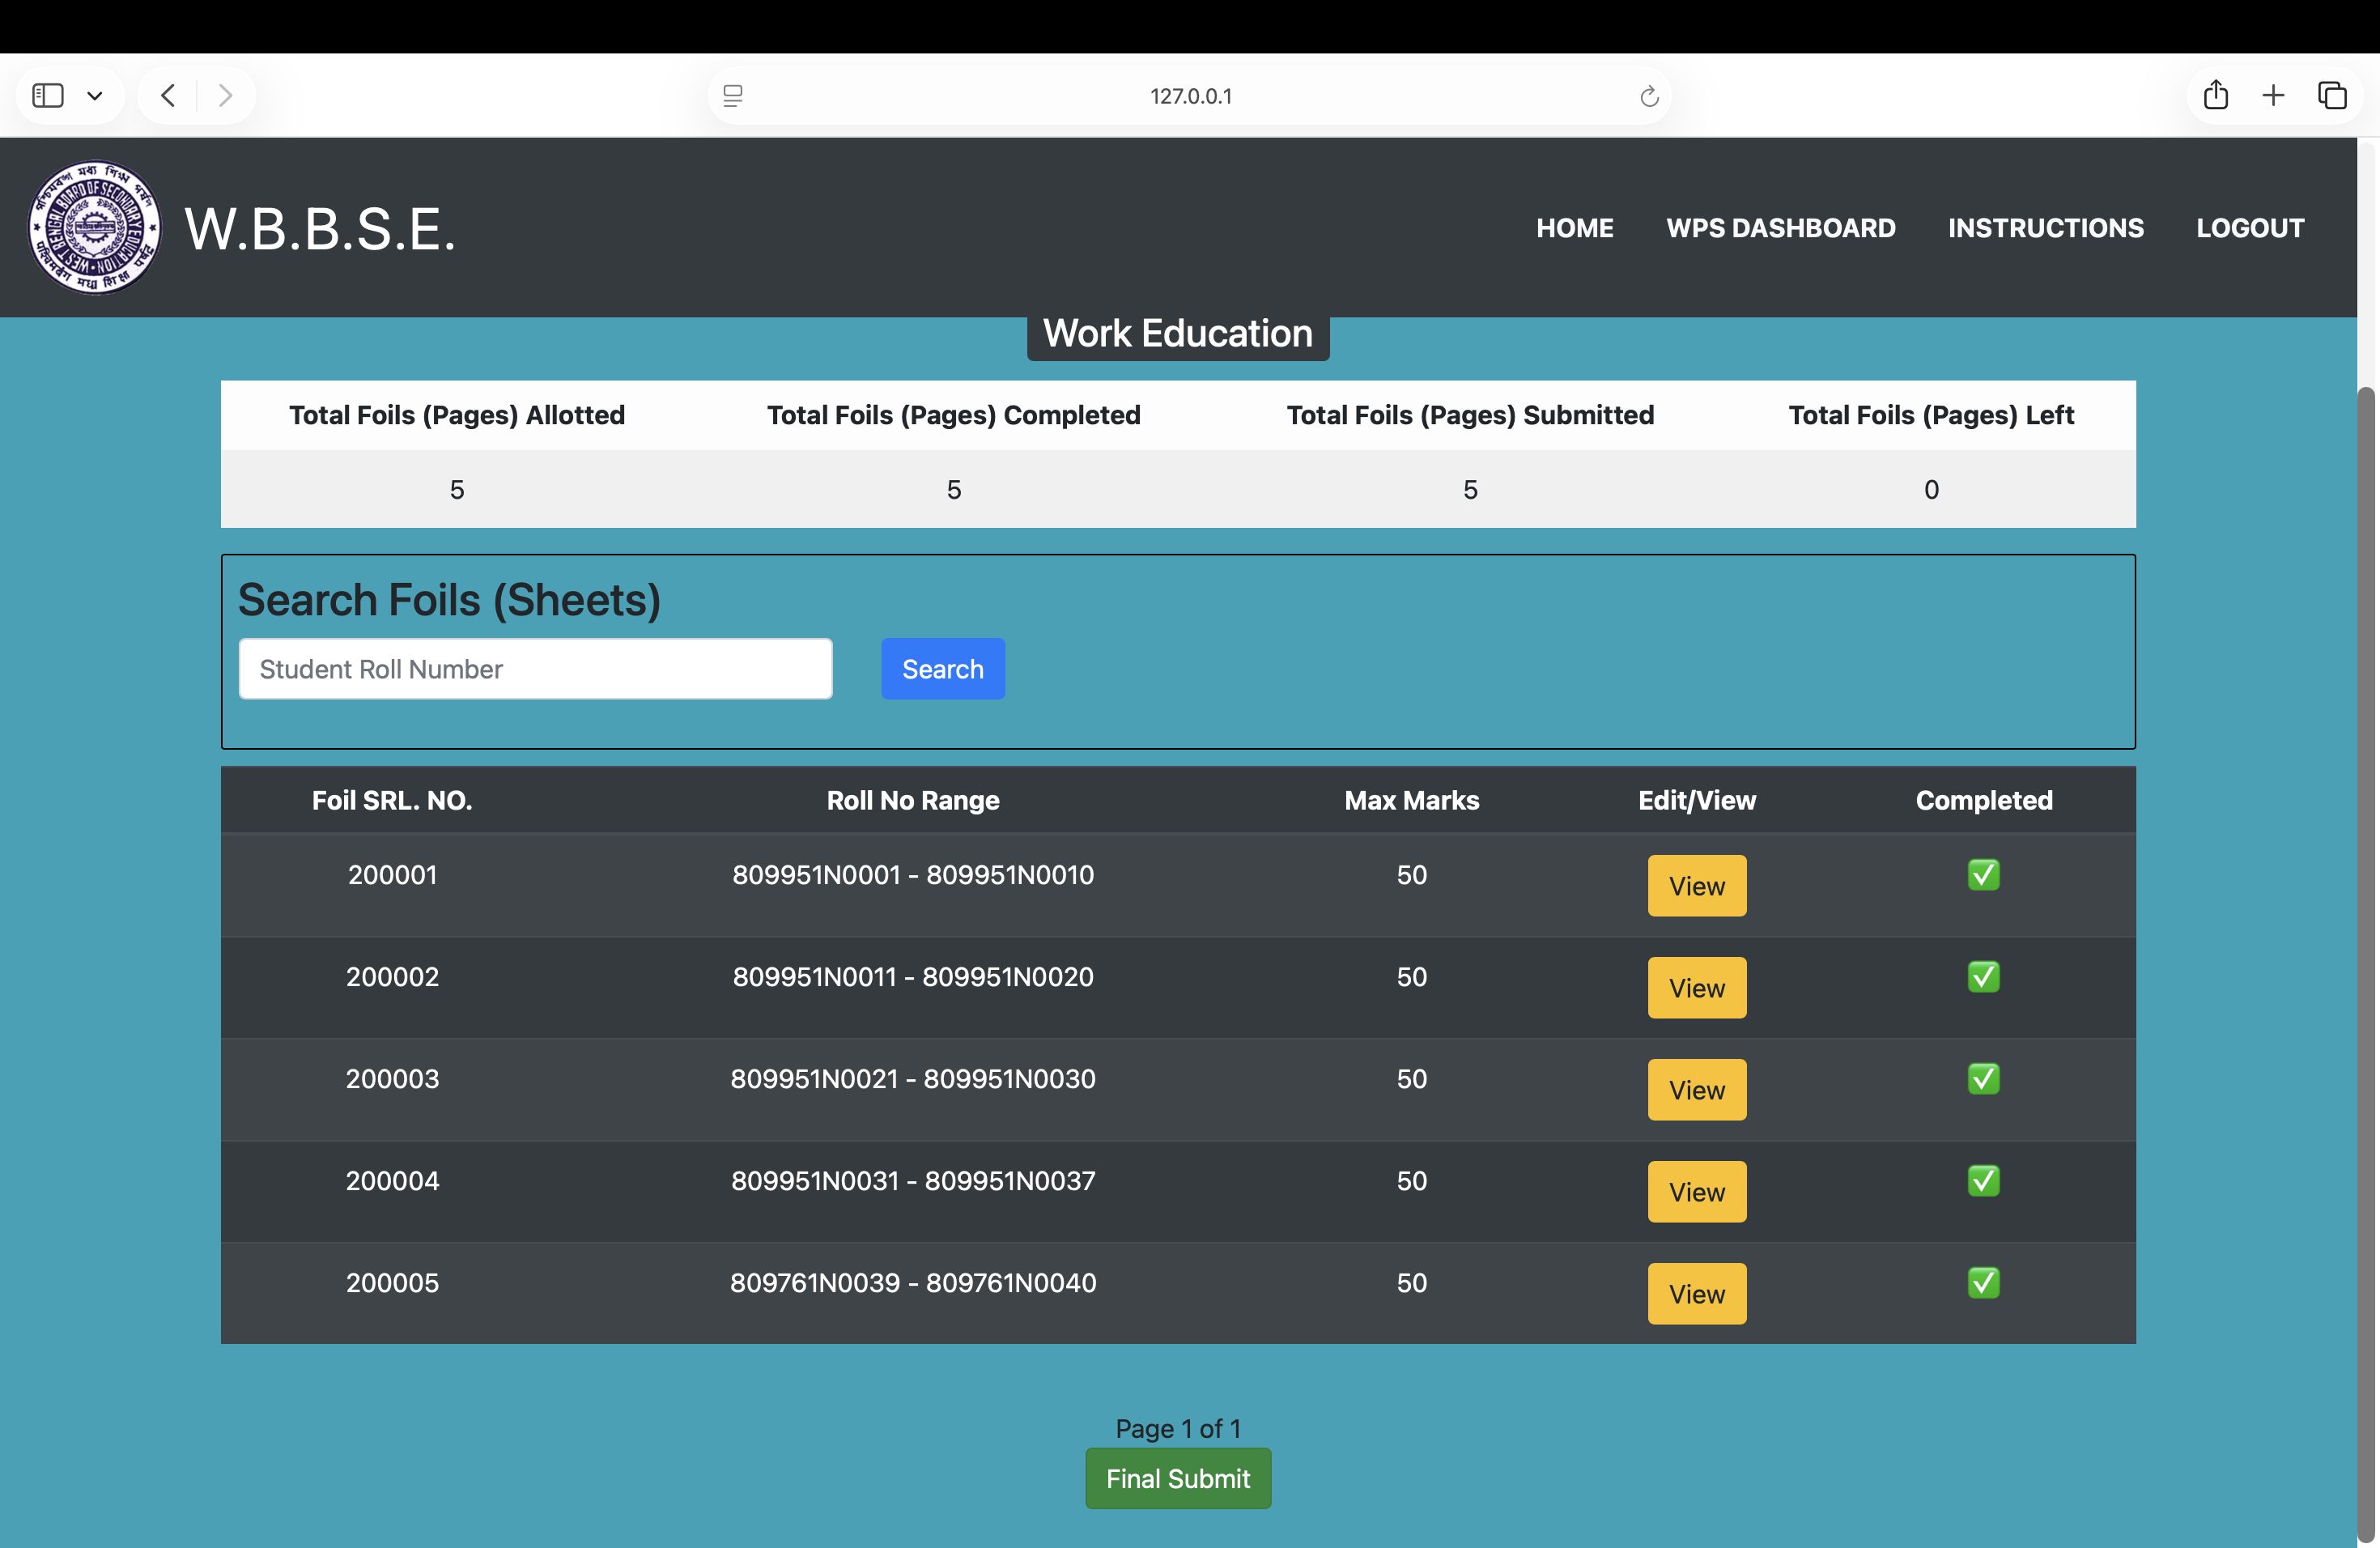The height and width of the screenshot is (1548, 2380).
Task: Focus the Student Roll Number field
Action: (535, 669)
